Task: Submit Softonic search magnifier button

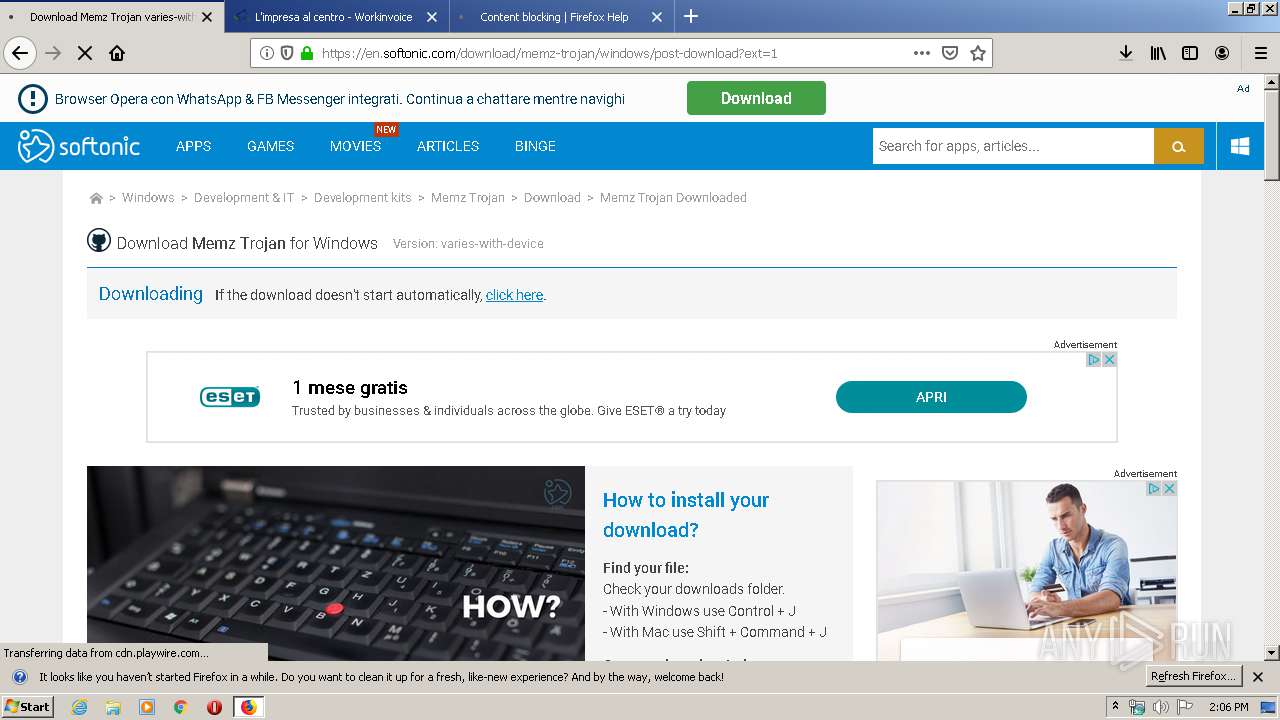Action: pyautogui.click(x=1179, y=146)
